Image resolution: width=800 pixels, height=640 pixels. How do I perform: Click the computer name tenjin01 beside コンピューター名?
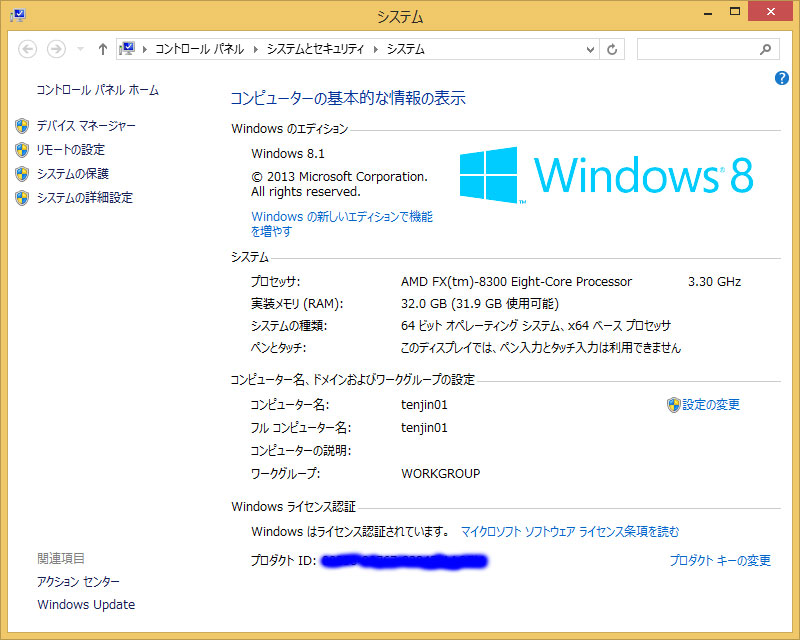point(424,405)
